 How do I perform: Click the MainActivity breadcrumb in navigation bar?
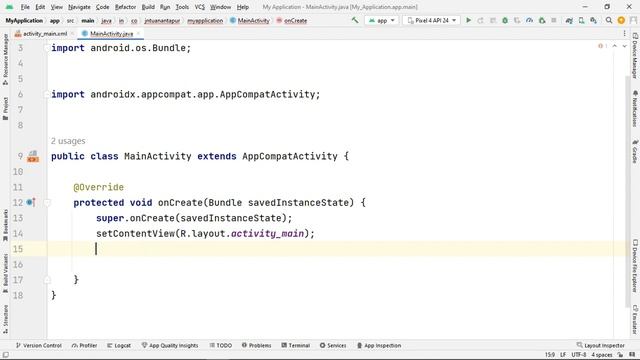click(x=249, y=20)
